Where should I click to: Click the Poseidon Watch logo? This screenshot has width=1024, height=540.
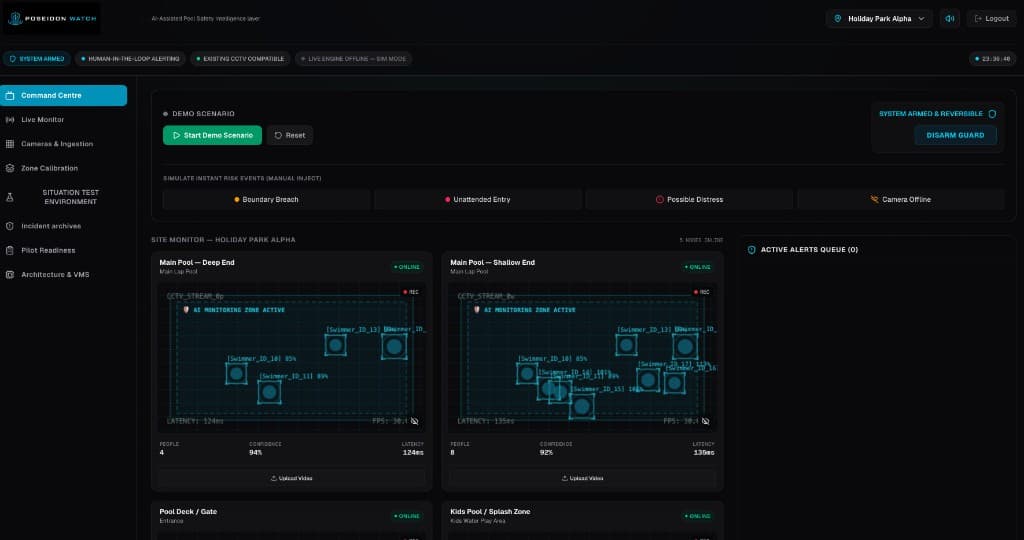52,18
